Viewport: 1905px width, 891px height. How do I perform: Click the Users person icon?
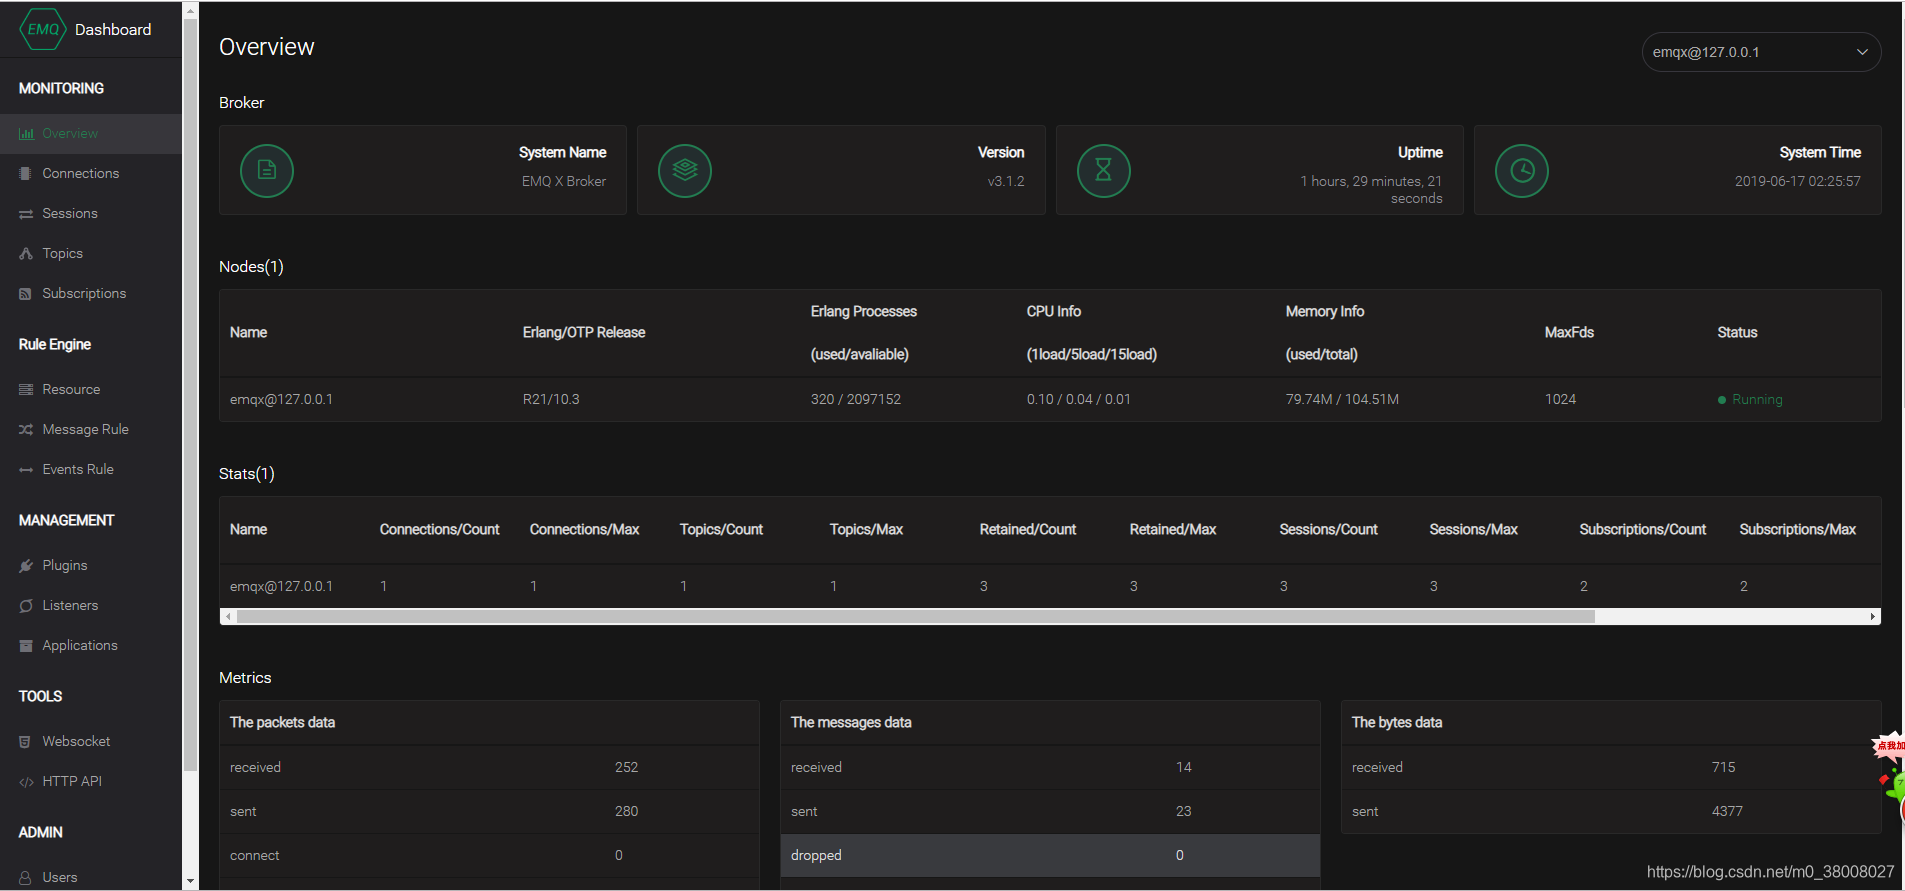click(26, 878)
